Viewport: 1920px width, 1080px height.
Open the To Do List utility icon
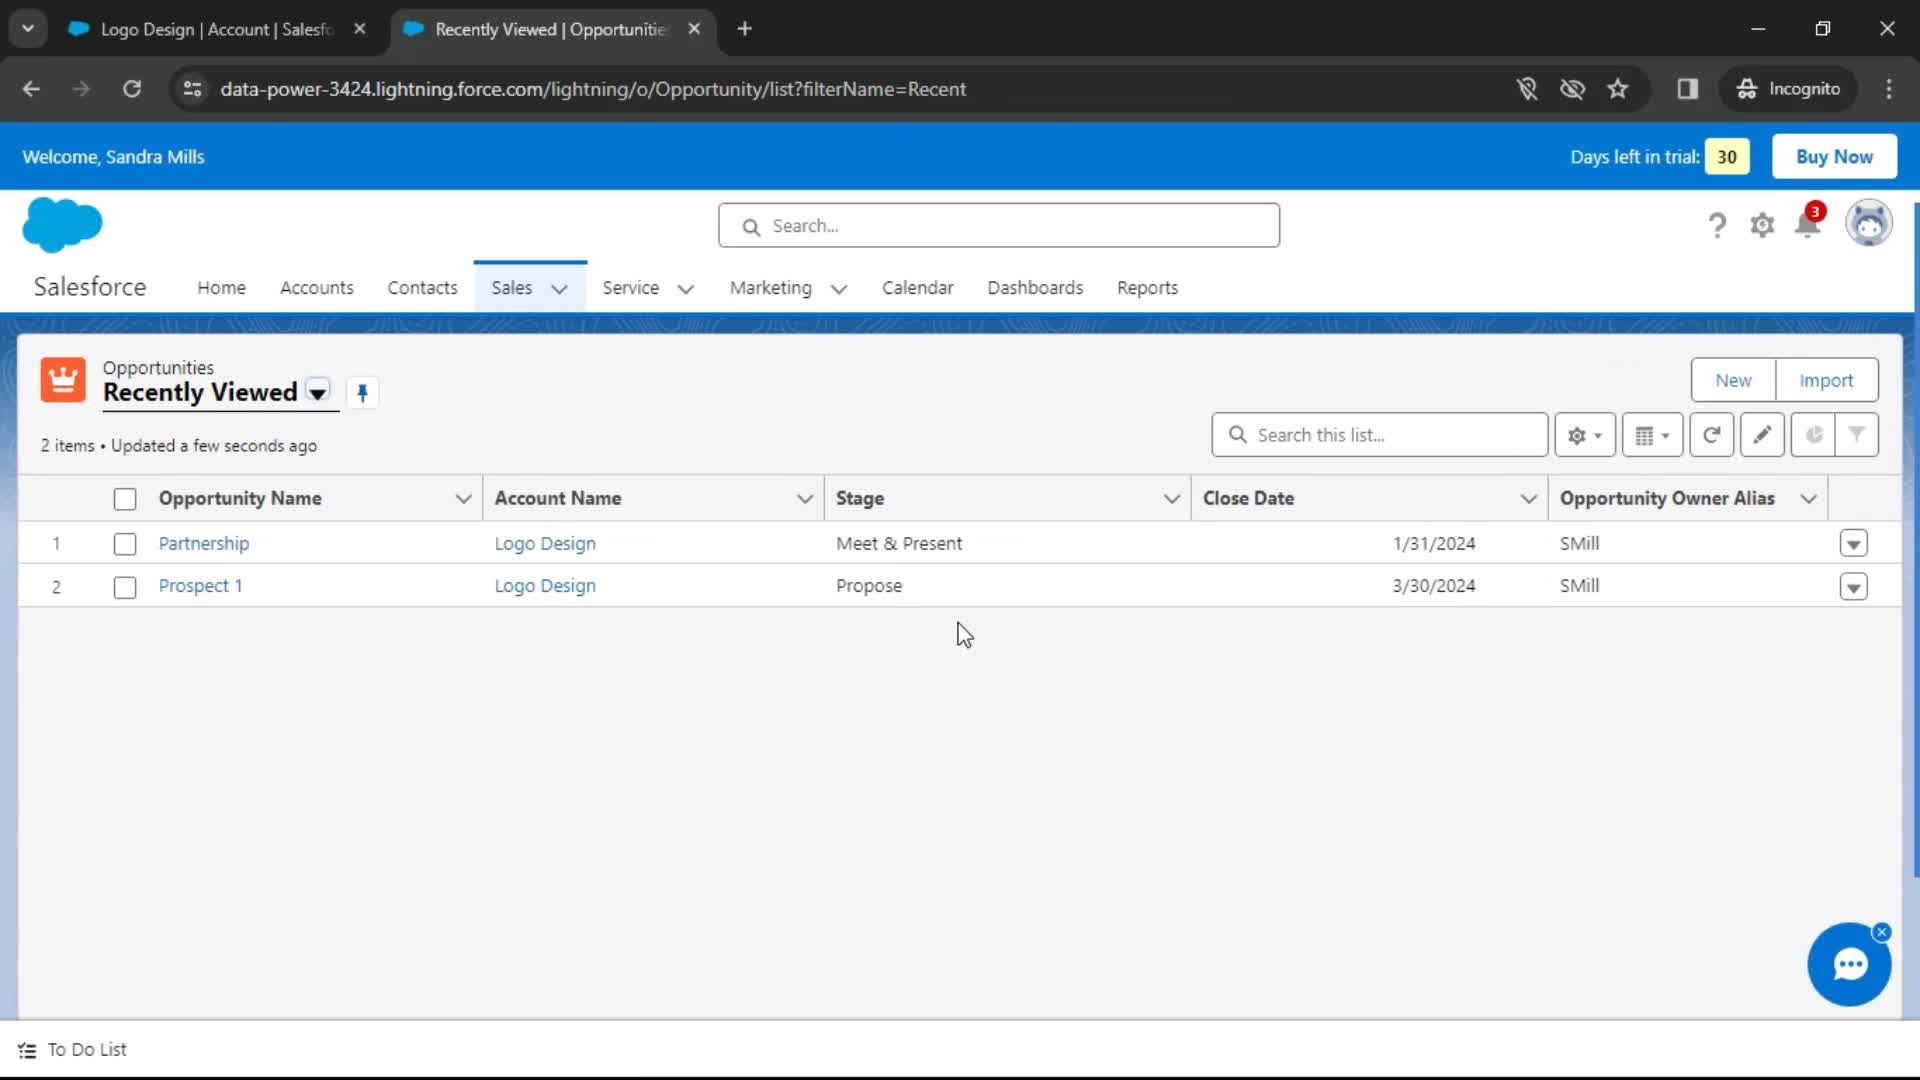tap(27, 1050)
